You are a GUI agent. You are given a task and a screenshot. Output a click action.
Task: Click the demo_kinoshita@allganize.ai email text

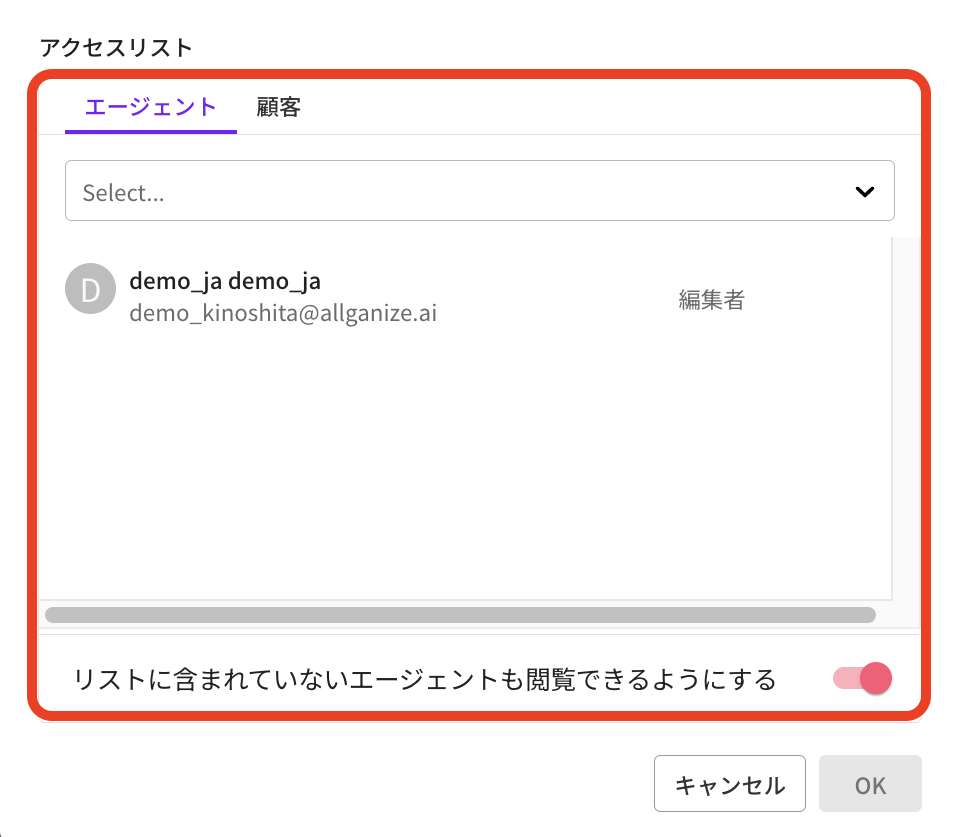tap(283, 314)
